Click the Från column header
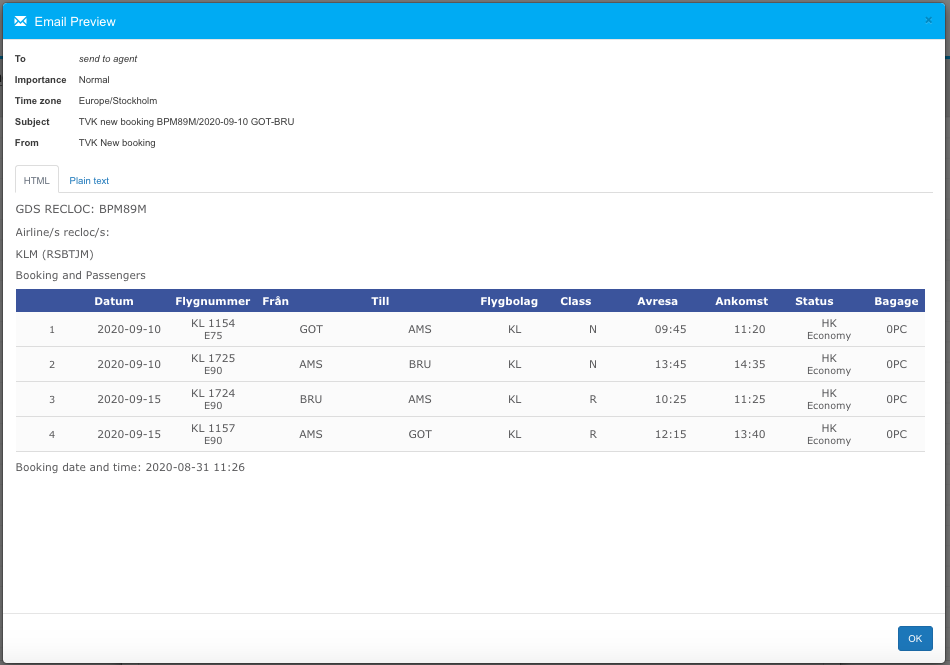 tap(276, 301)
